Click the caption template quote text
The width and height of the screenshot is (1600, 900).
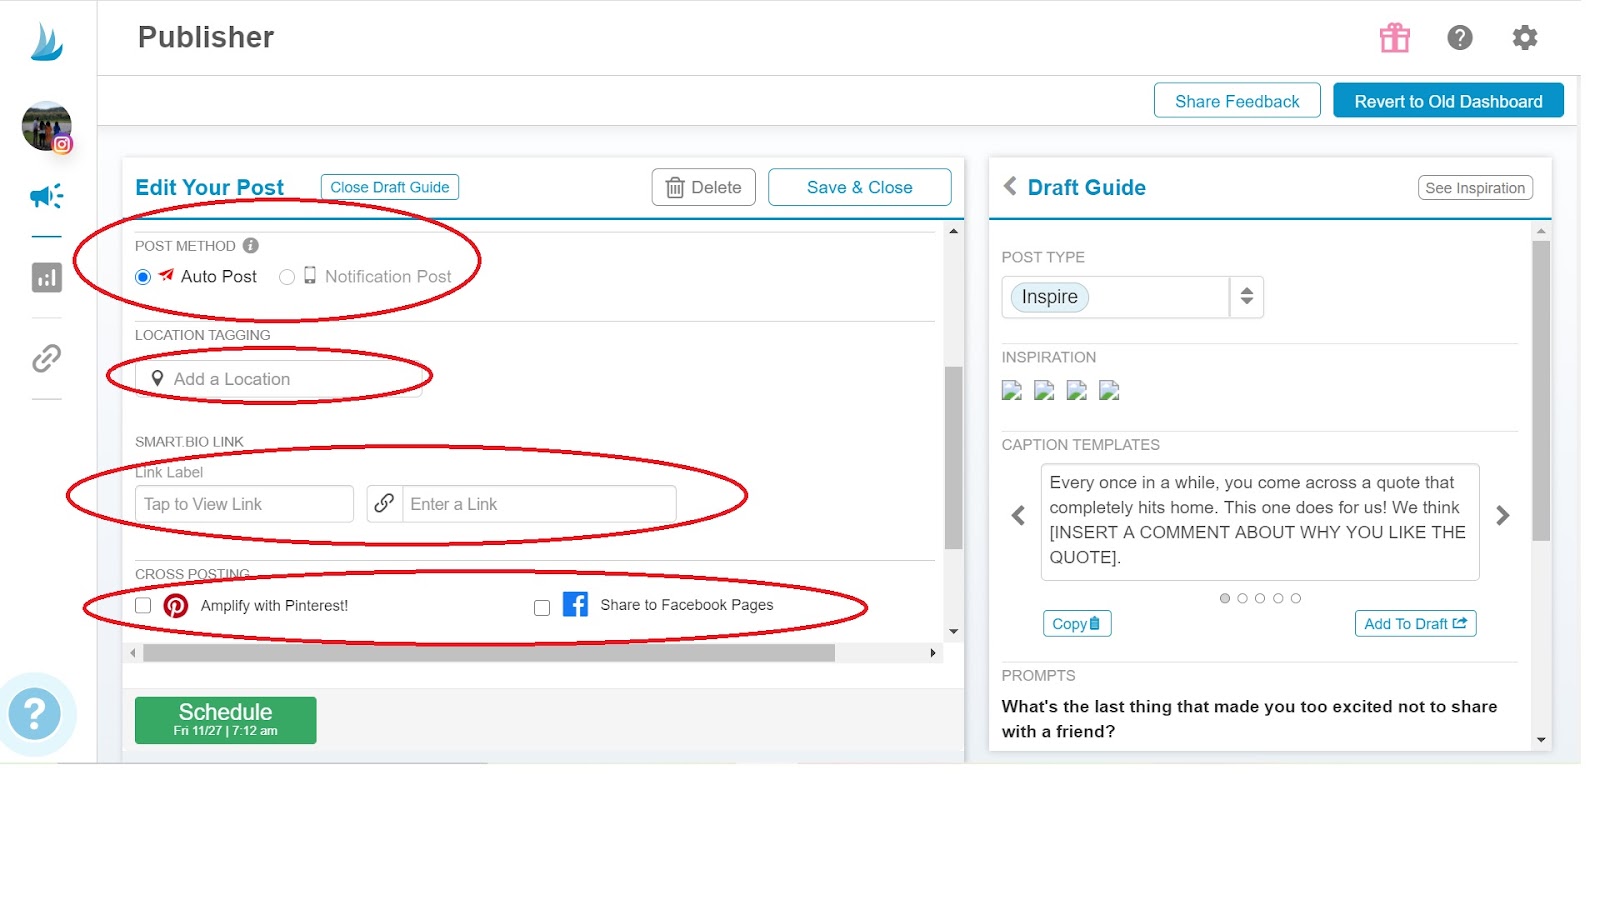(x=1258, y=520)
